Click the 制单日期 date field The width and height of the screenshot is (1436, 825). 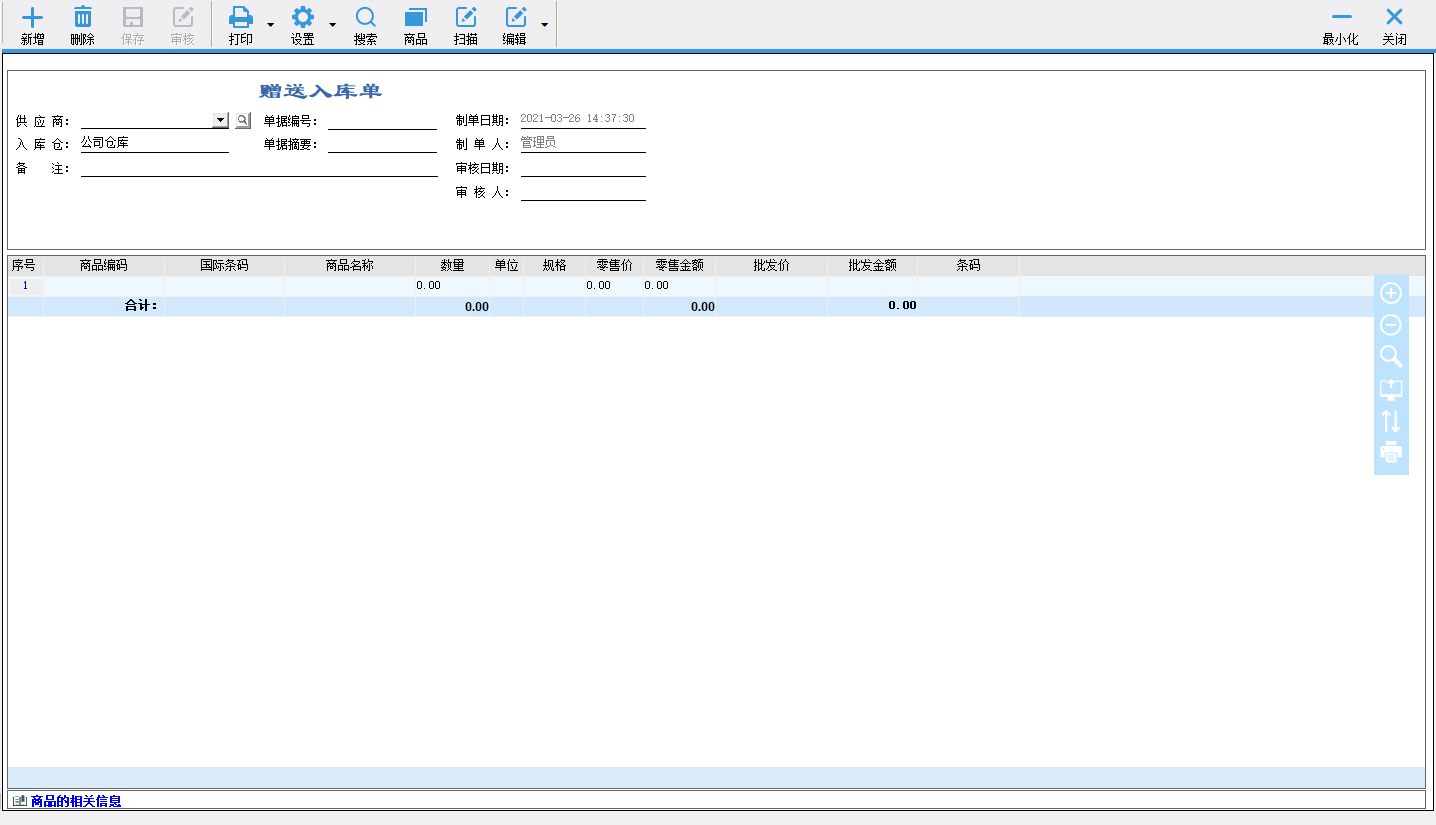[x=583, y=119]
